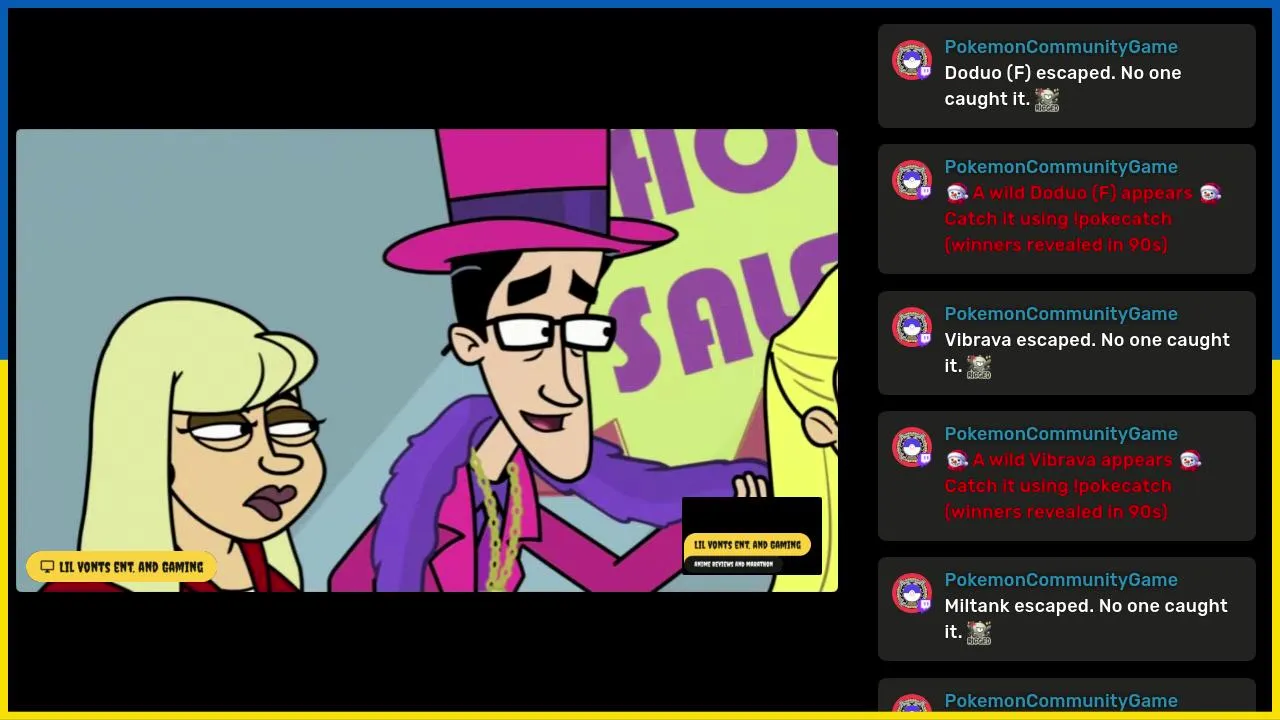Select text 'A wild Doduo (F) appears'

tap(1083, 193)
